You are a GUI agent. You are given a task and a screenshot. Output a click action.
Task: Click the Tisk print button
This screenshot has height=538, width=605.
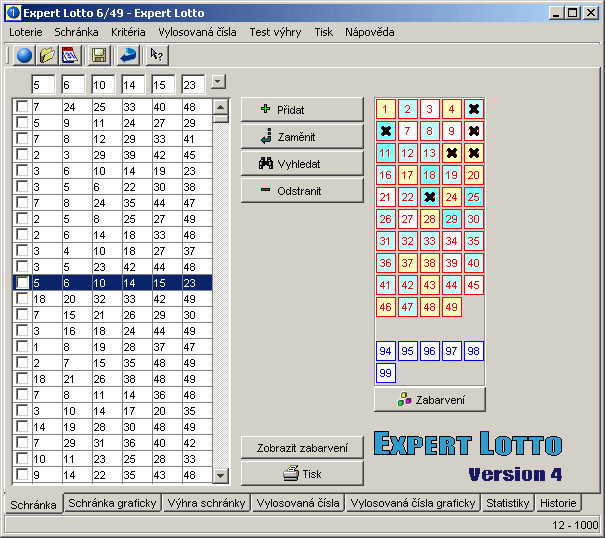[x=302, y=474]
